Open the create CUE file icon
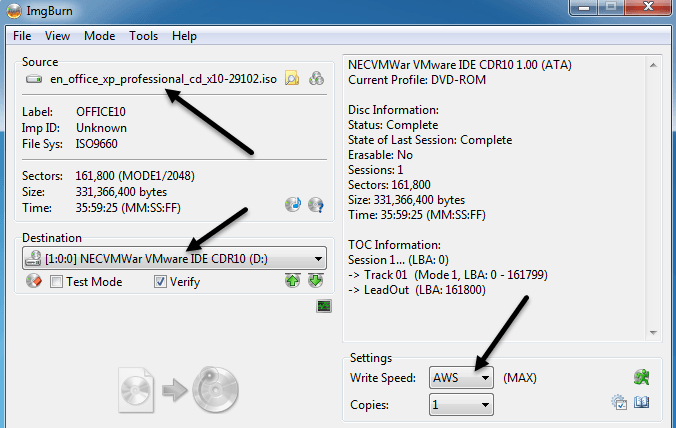 [x=316, y=78]
